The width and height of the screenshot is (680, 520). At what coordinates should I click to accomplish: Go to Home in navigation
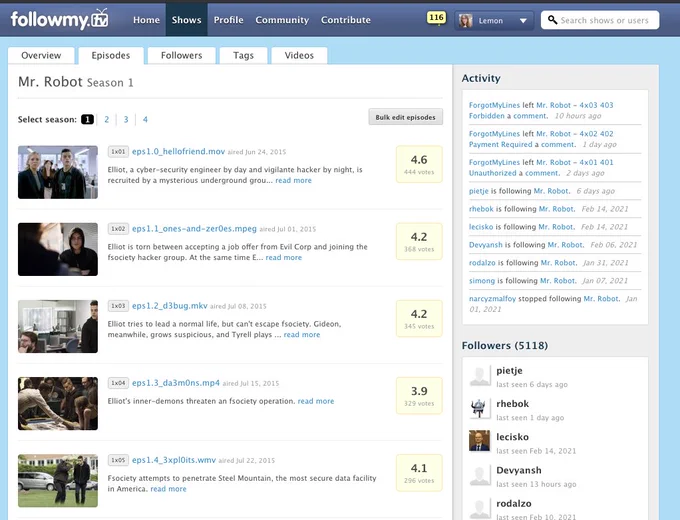pyautogui.click(x=146, y=20)
